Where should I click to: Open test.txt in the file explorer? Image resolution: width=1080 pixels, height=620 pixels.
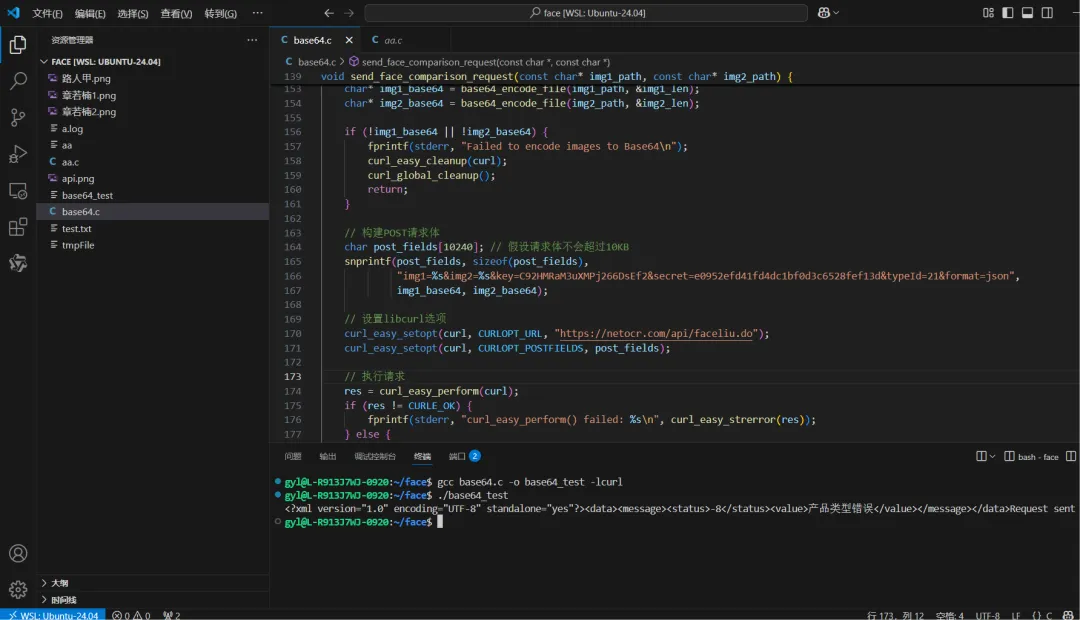77,228
